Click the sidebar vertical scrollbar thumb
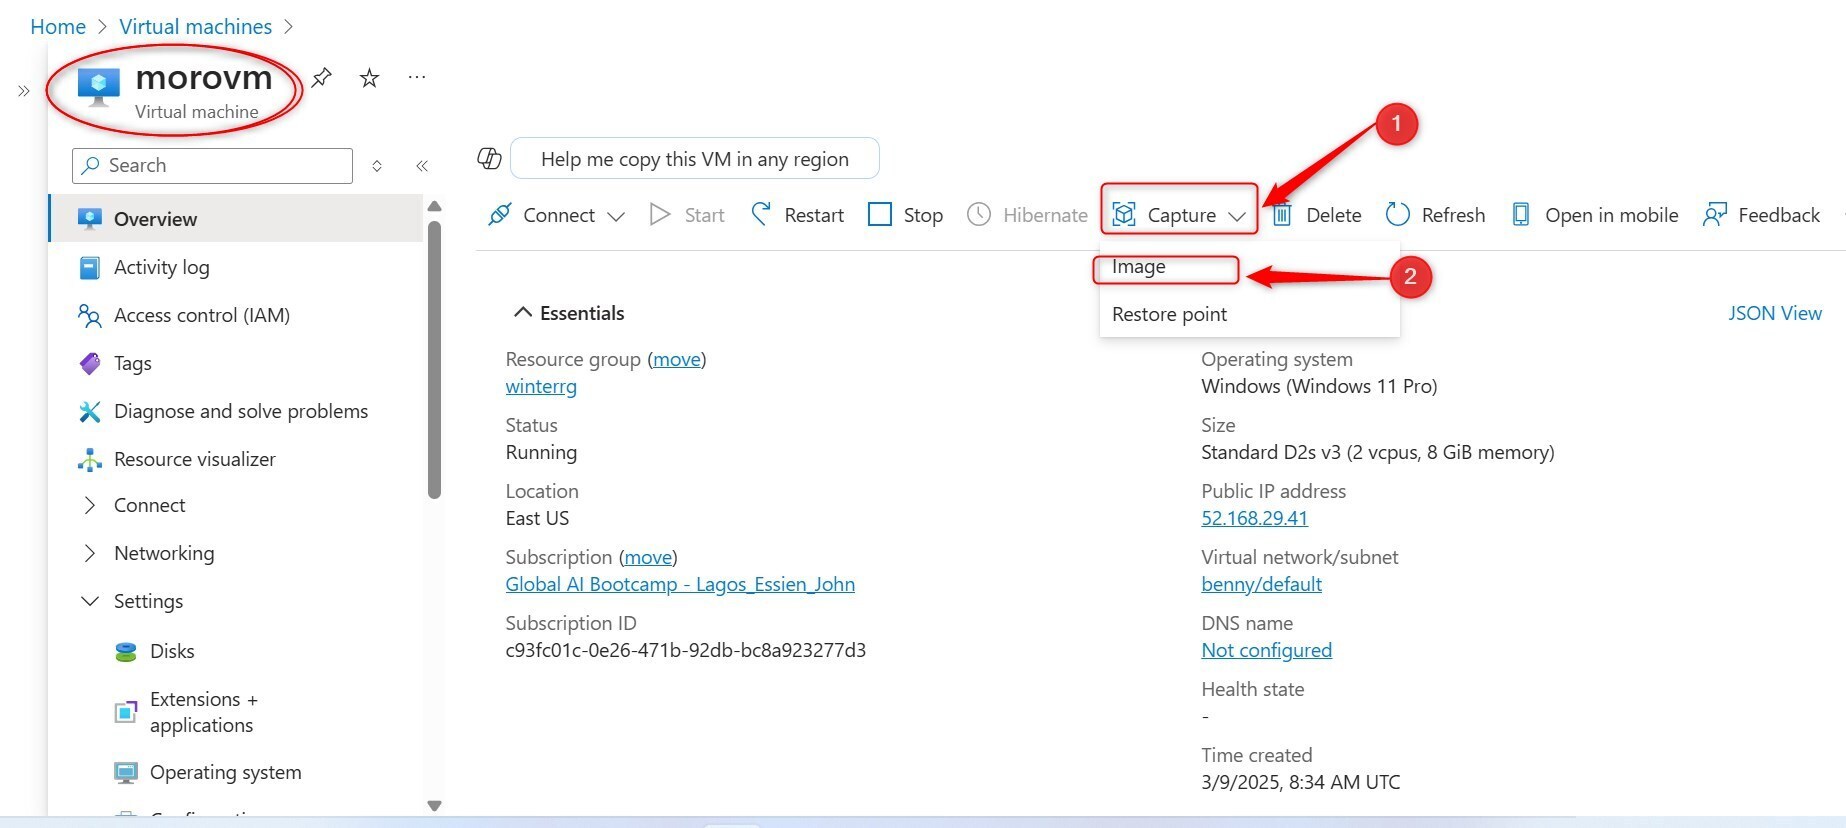Viewport: 1846px width, 828px height. pos(434,360)
